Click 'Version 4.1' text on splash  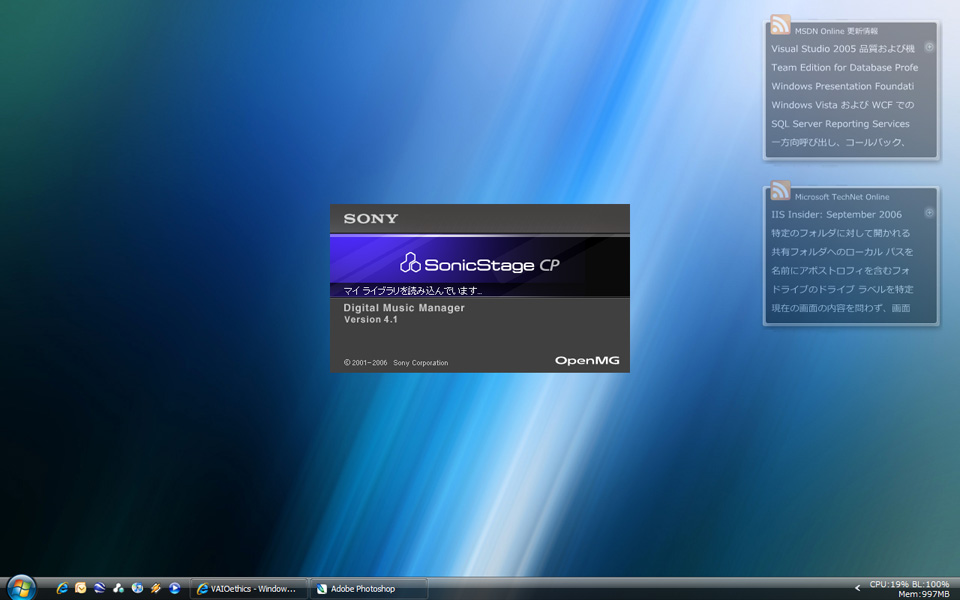click(370, 320)
